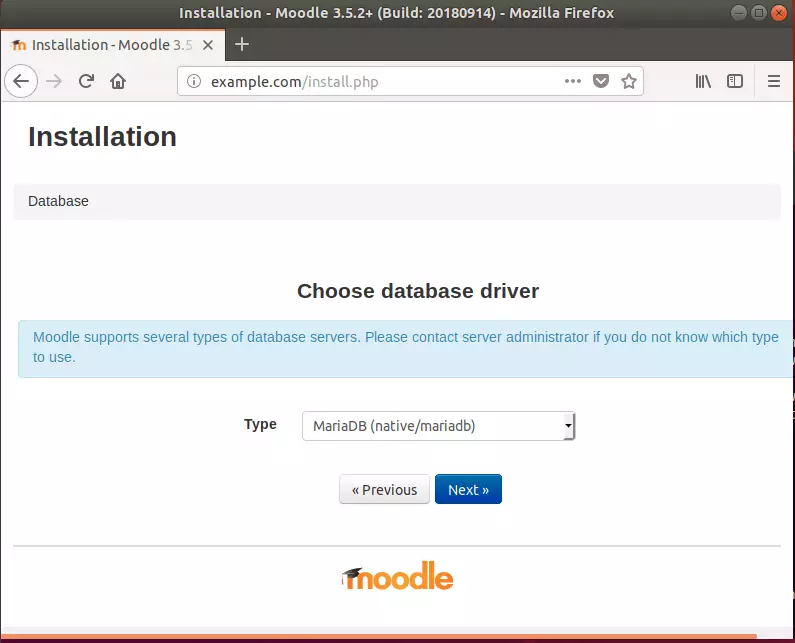Close the Installation - Moodle tab
This screenshot has height=643, width=795.
coord(208,45)
